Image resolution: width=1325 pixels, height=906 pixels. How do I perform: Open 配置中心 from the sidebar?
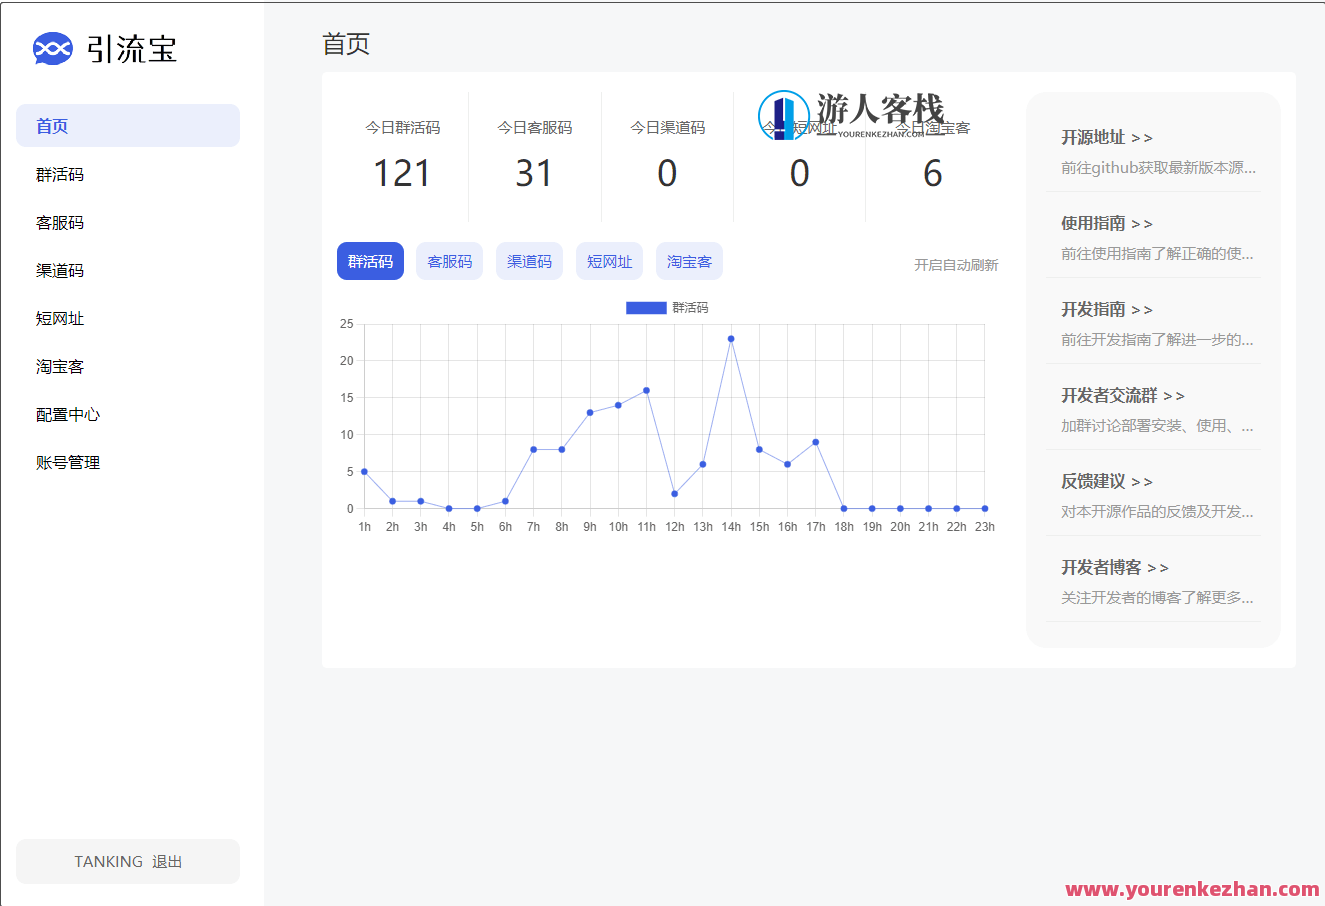pos(68,414)
